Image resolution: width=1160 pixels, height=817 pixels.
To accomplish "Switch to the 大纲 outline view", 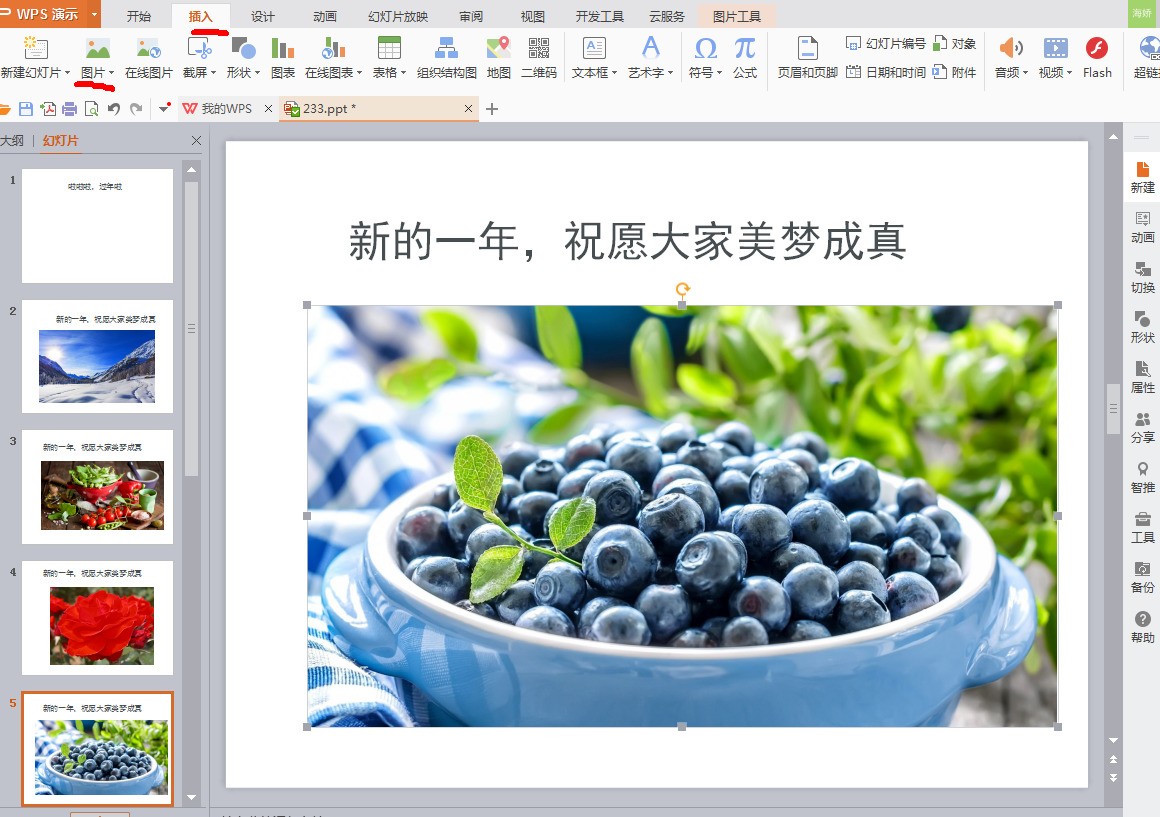I will click(12, 141).
